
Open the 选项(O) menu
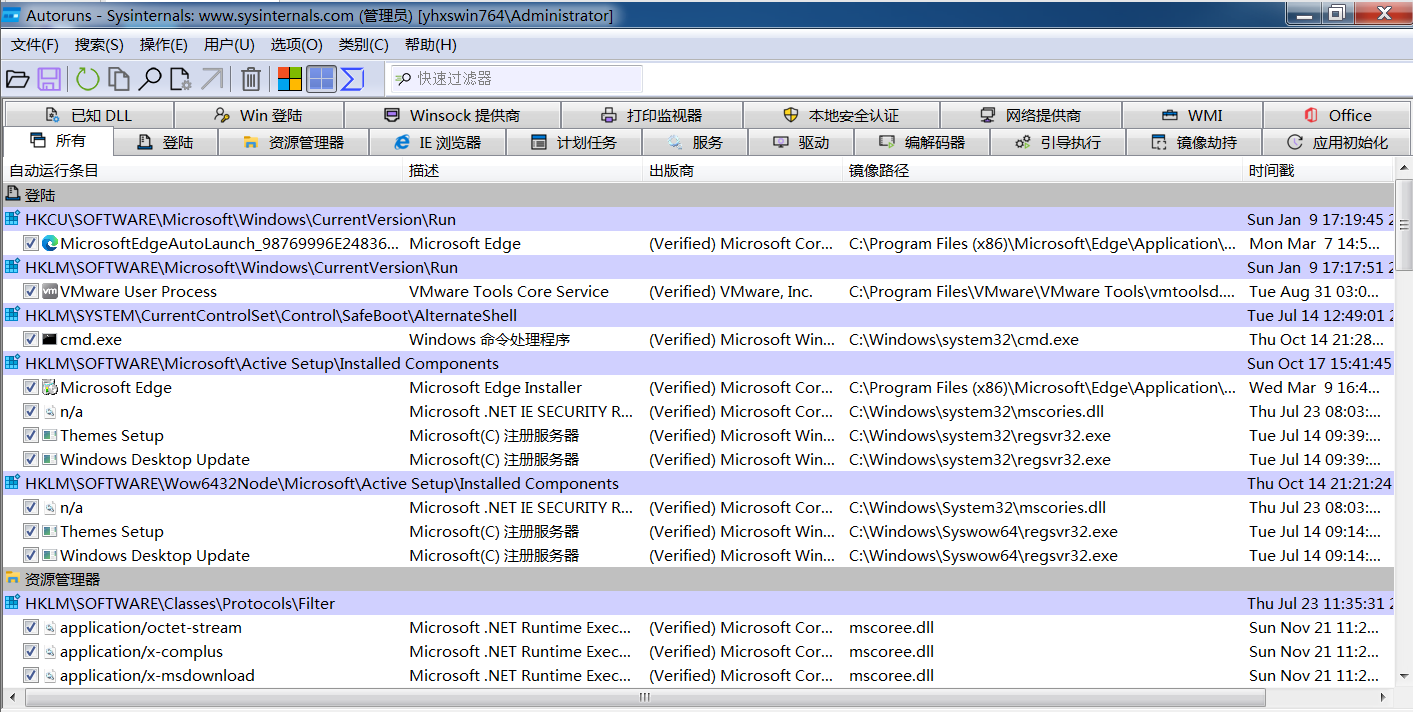pos(296,45)
